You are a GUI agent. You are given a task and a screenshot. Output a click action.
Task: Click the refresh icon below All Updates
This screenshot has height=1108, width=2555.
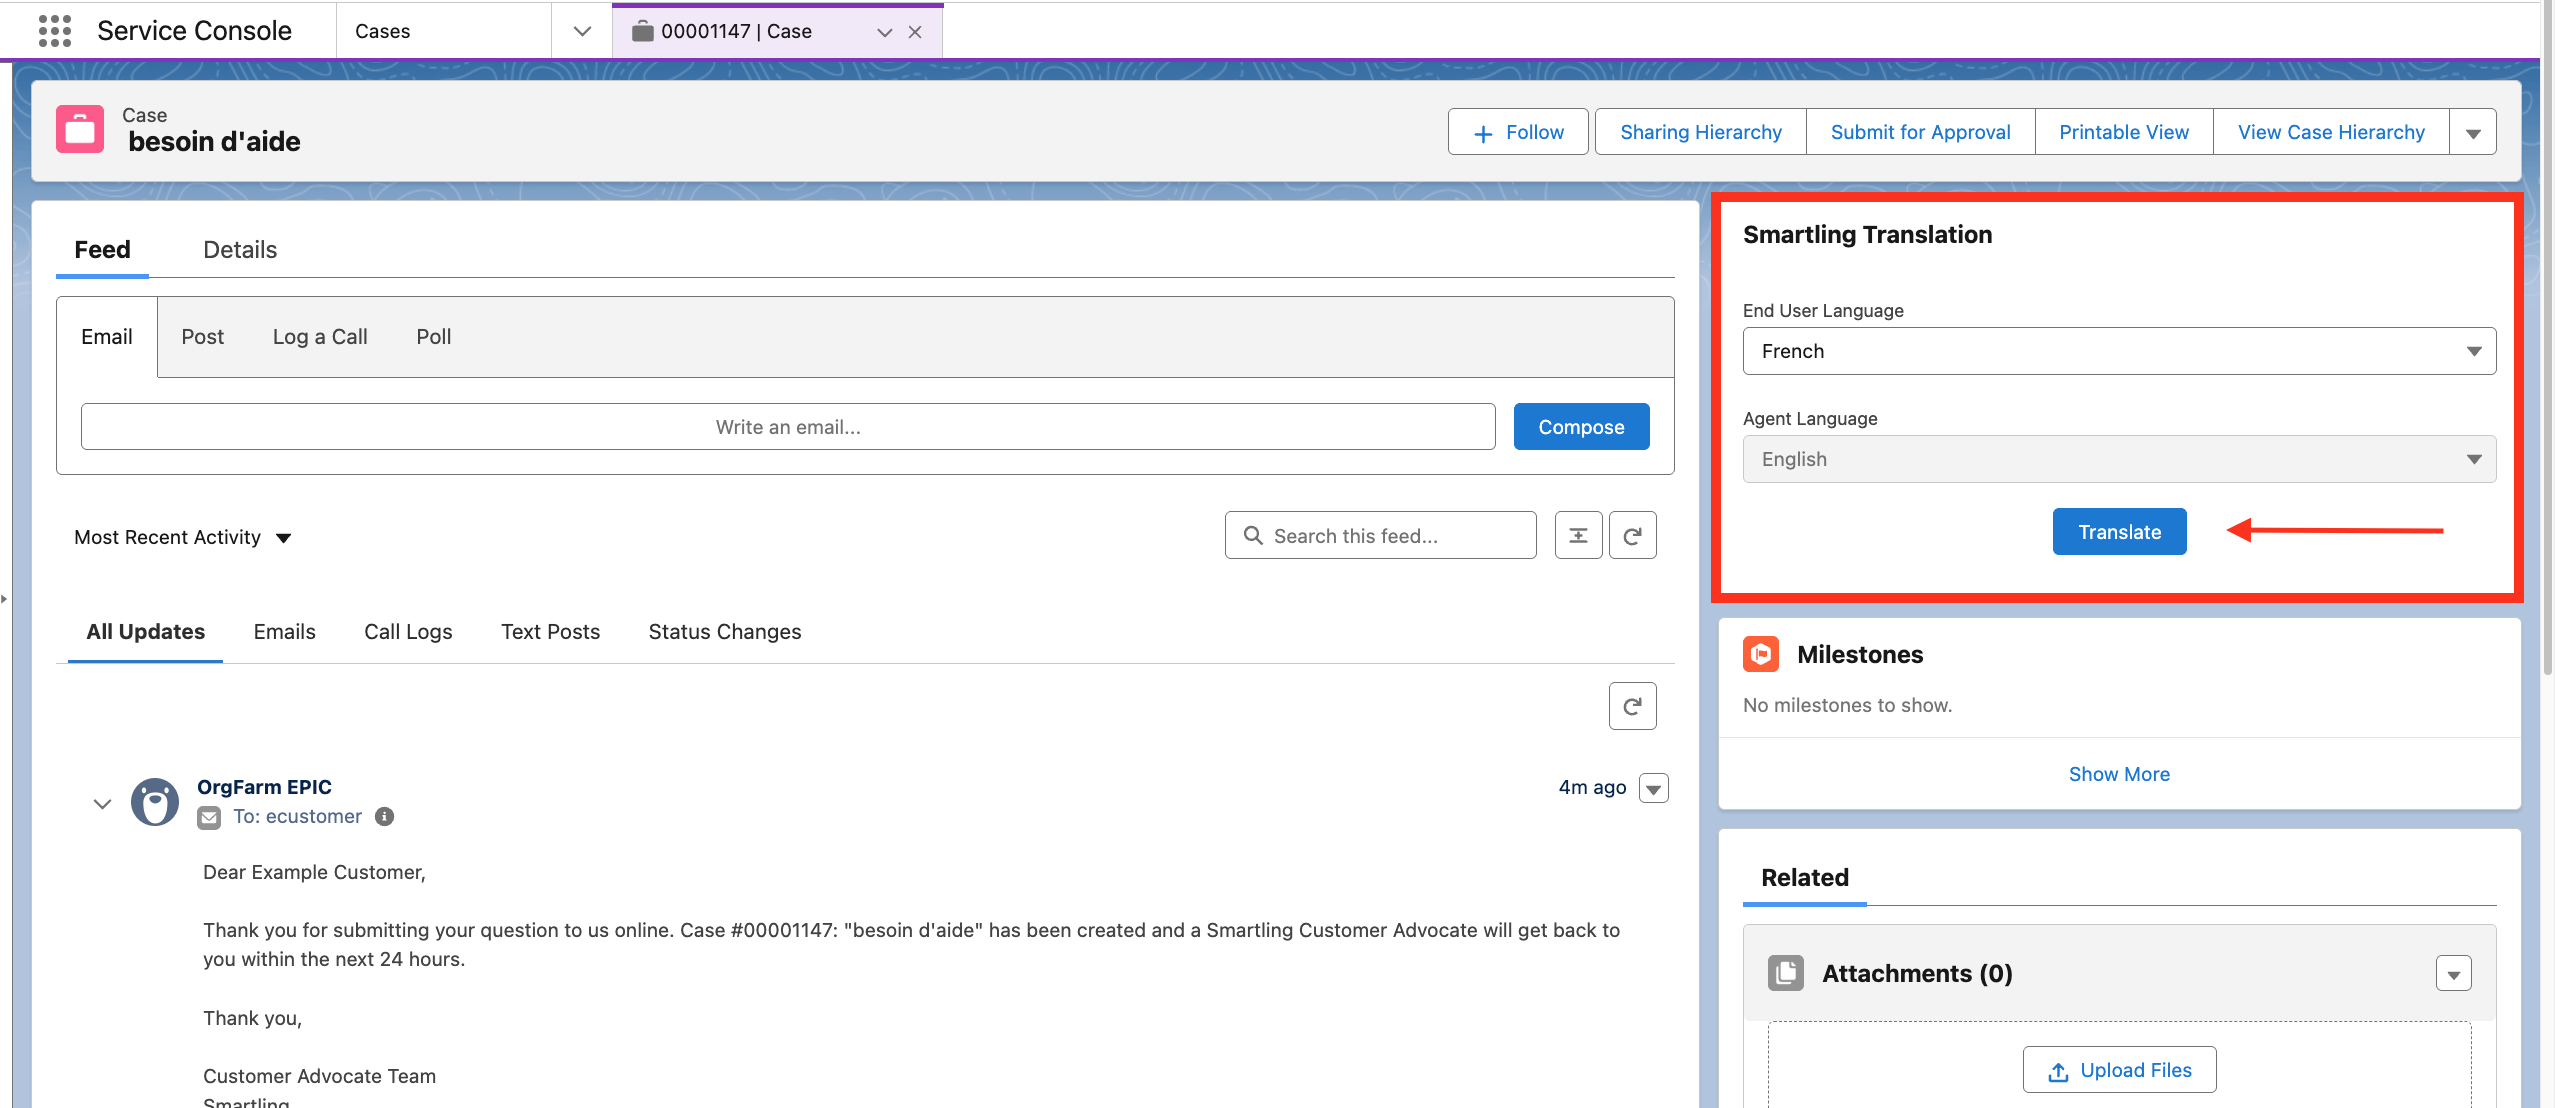1632,707
